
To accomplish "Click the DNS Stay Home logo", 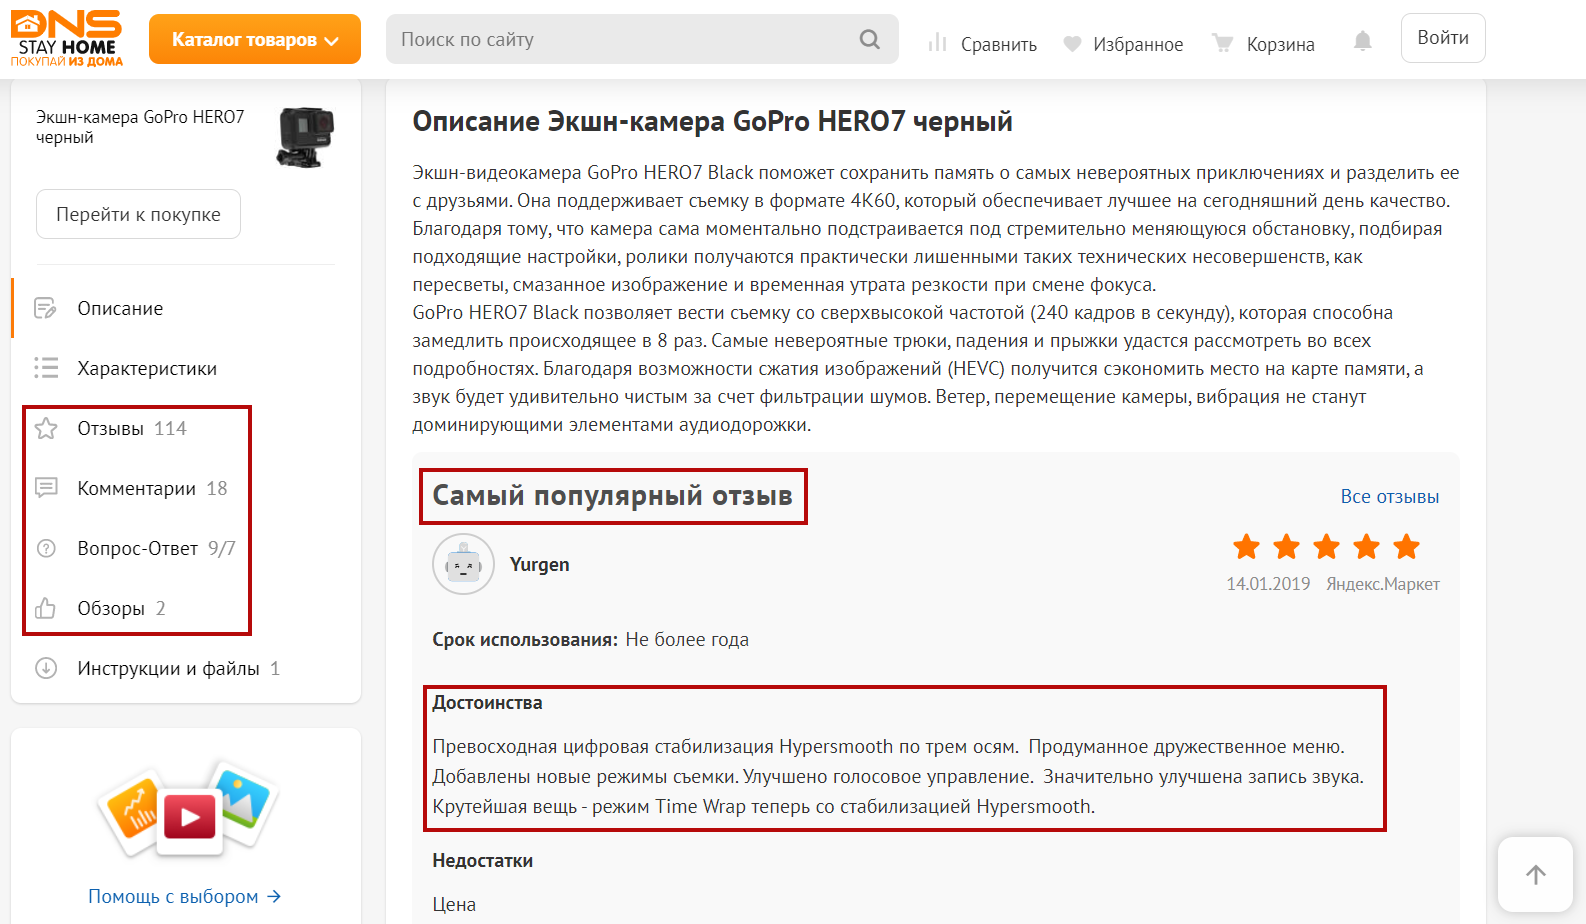I will (x=67, y=39).
